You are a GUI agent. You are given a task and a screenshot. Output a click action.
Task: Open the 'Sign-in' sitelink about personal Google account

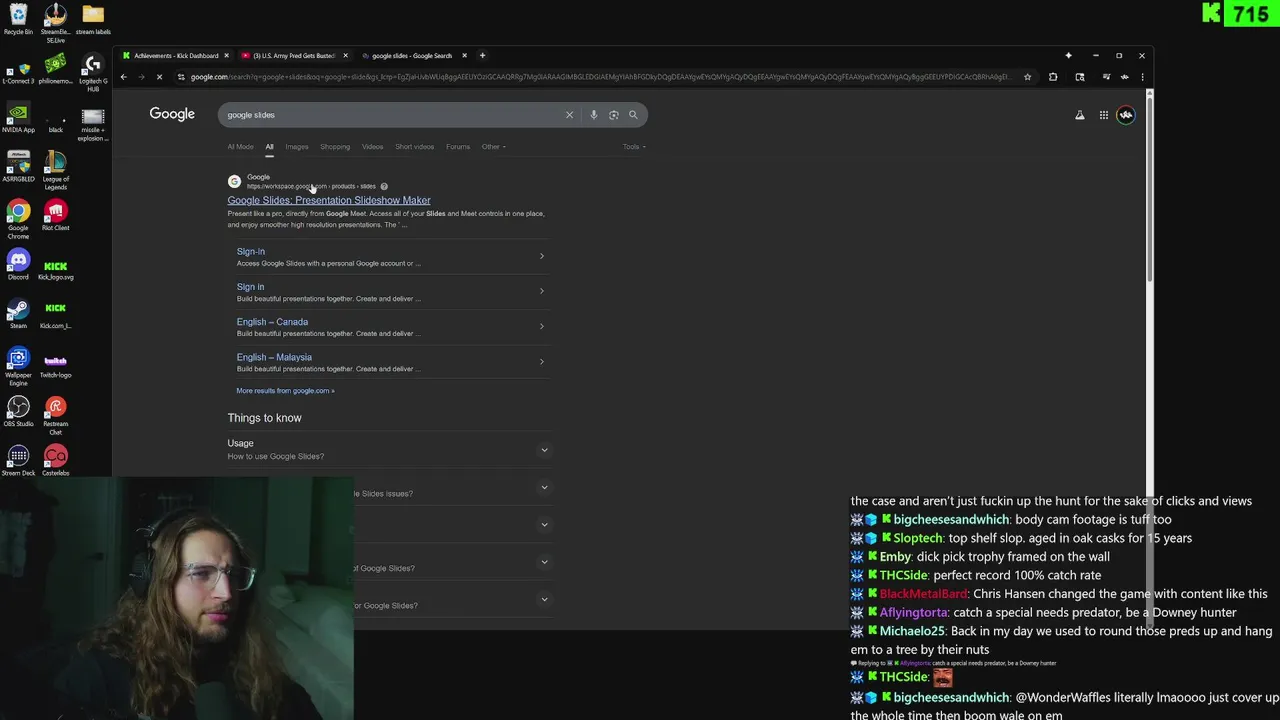(x=251, y=252)
